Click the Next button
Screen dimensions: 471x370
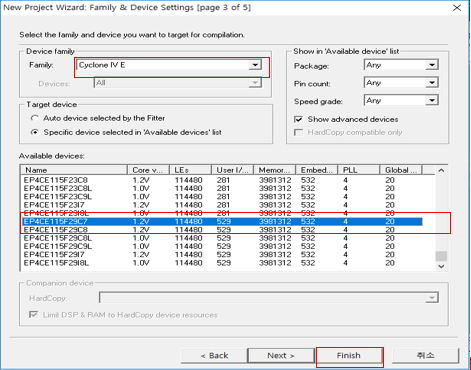281,356
